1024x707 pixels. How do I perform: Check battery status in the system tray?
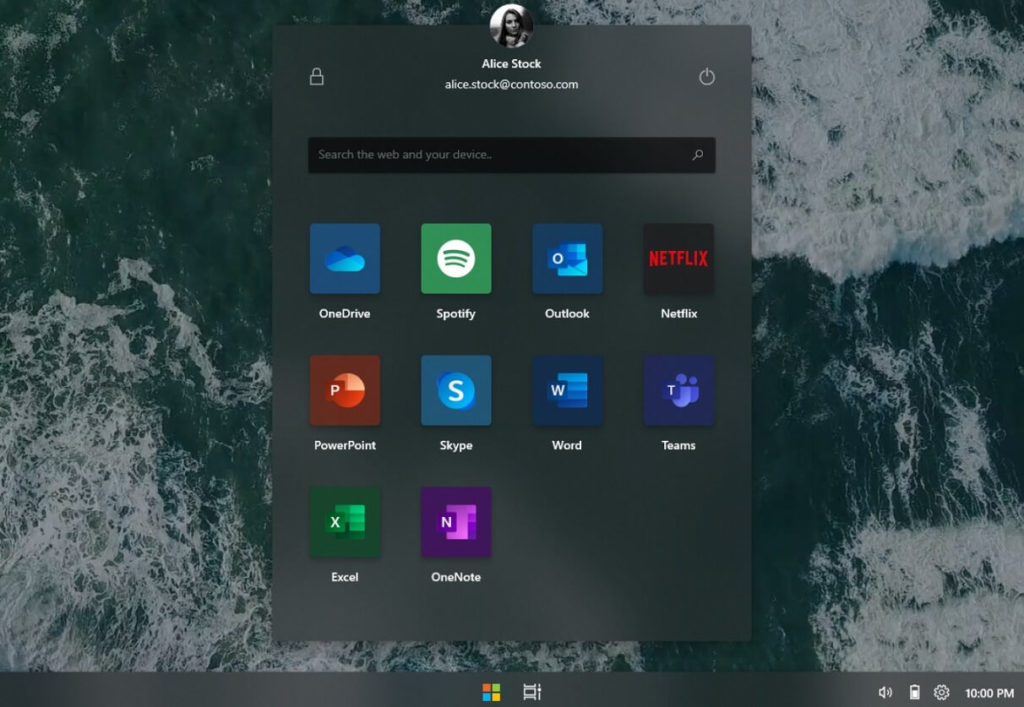click(x=913, y=691)
